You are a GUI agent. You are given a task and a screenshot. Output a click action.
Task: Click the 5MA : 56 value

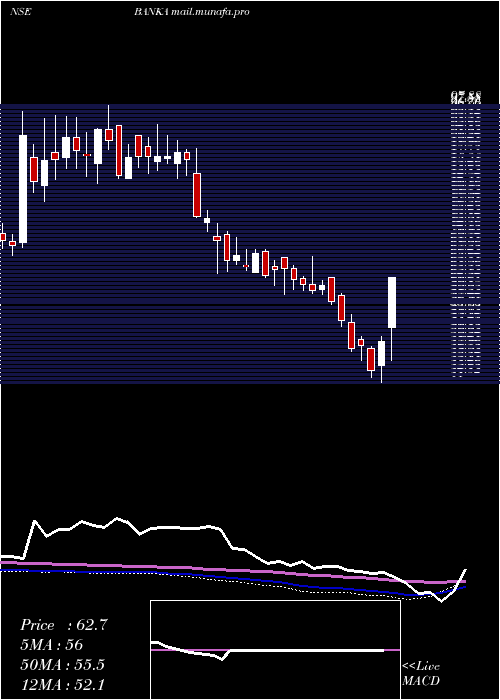(51, 645)
